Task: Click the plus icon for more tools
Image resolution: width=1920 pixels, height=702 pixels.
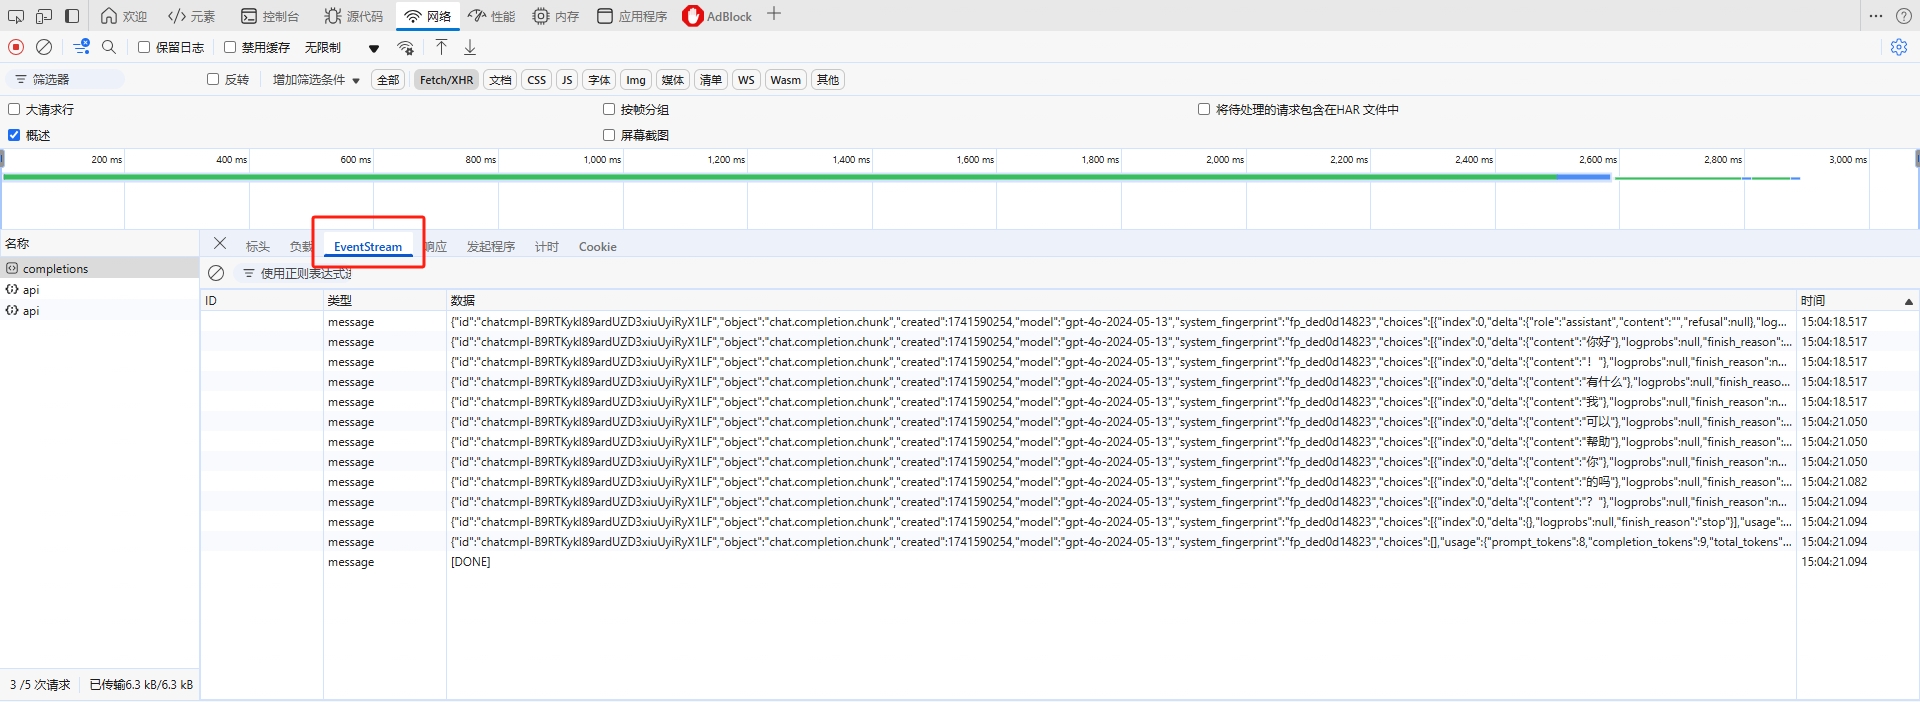Action: click(x=774, y=14)
